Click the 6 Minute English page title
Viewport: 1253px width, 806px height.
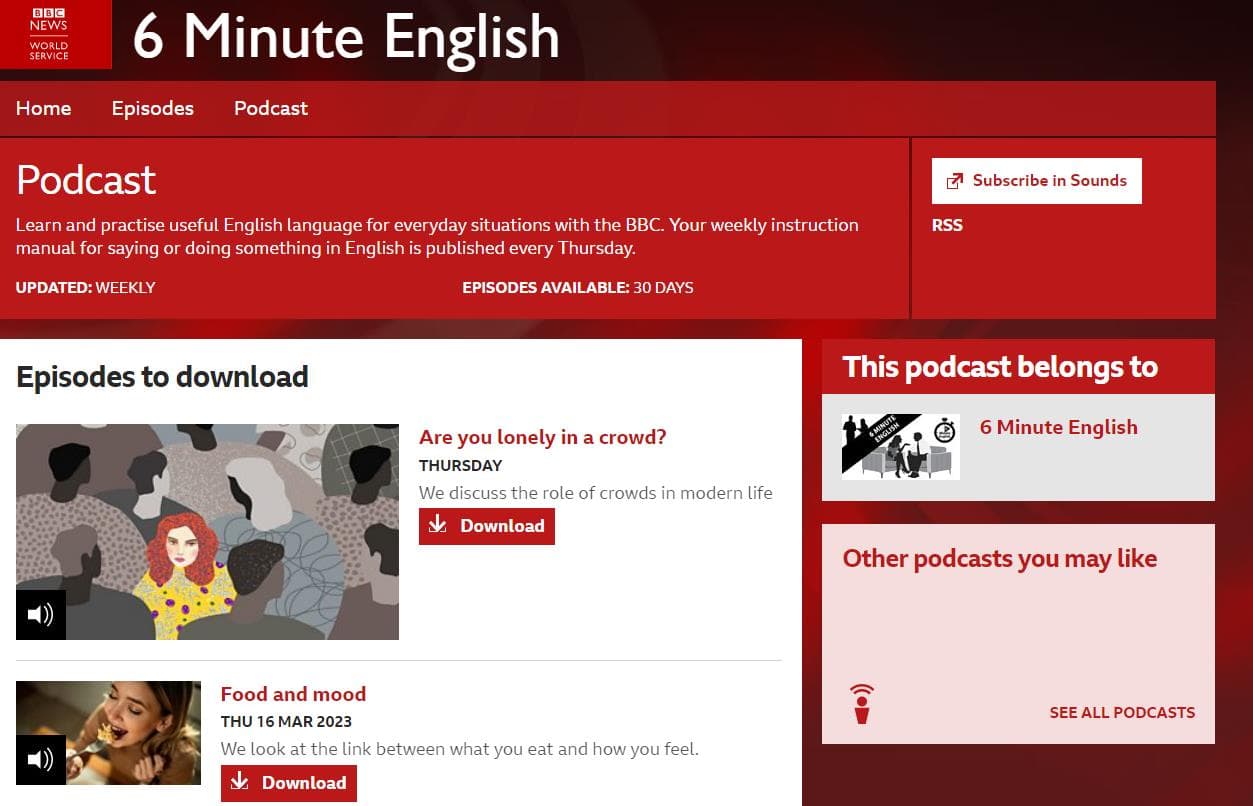click(346, 36)
